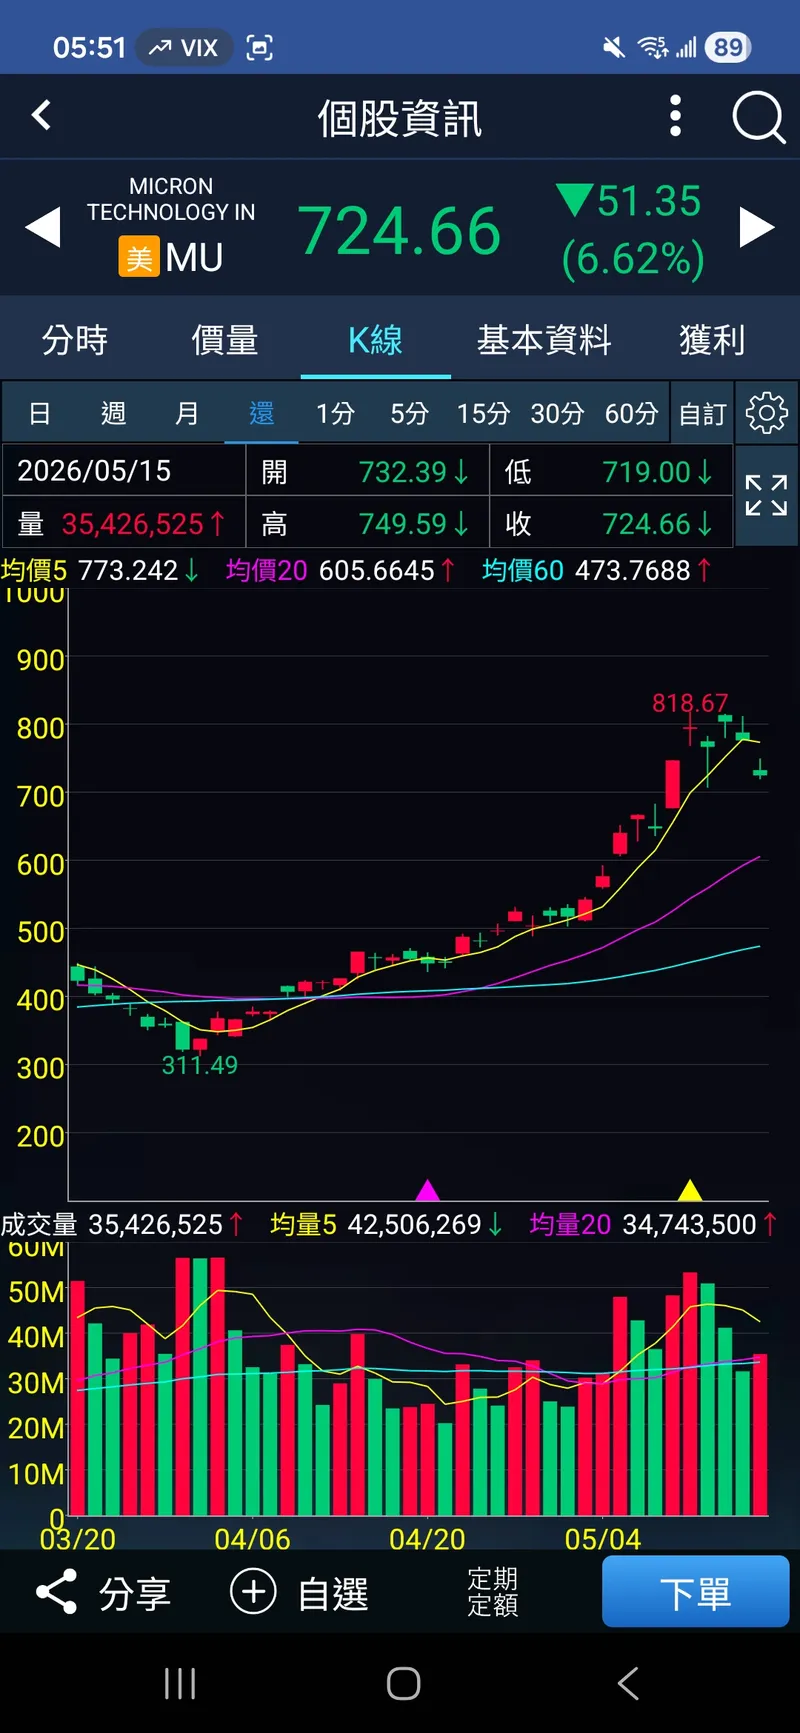Screen dimensions: 800x1733
Task: Expand chart to fullscreen
Action: tap(766, 495)
